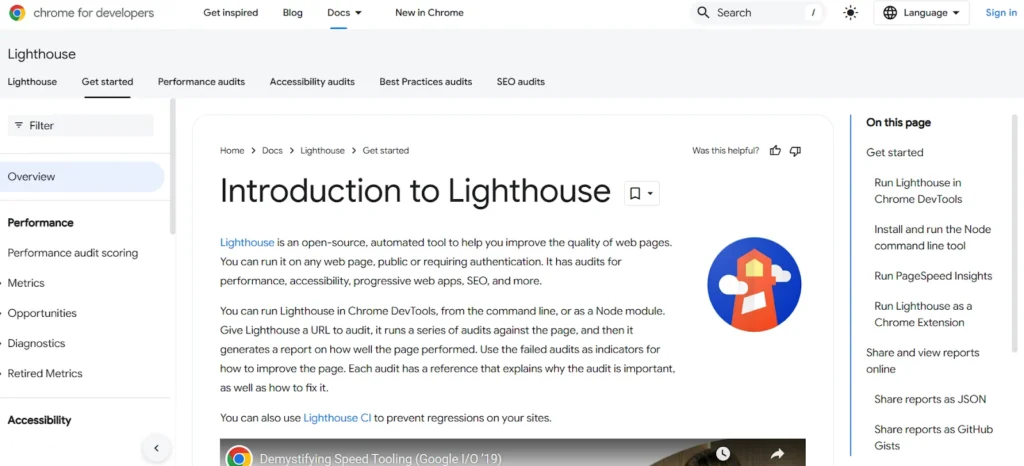Click the Accessibility sidebar section heading

point(39,420)
